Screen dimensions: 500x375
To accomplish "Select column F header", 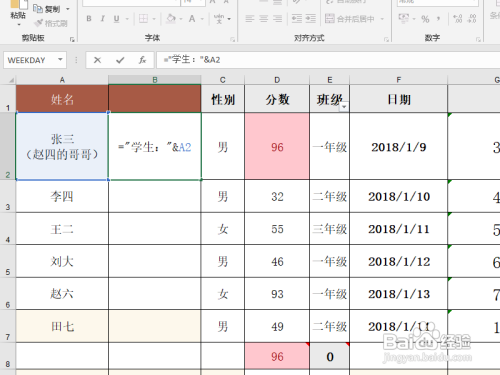I will click(399, 80).
